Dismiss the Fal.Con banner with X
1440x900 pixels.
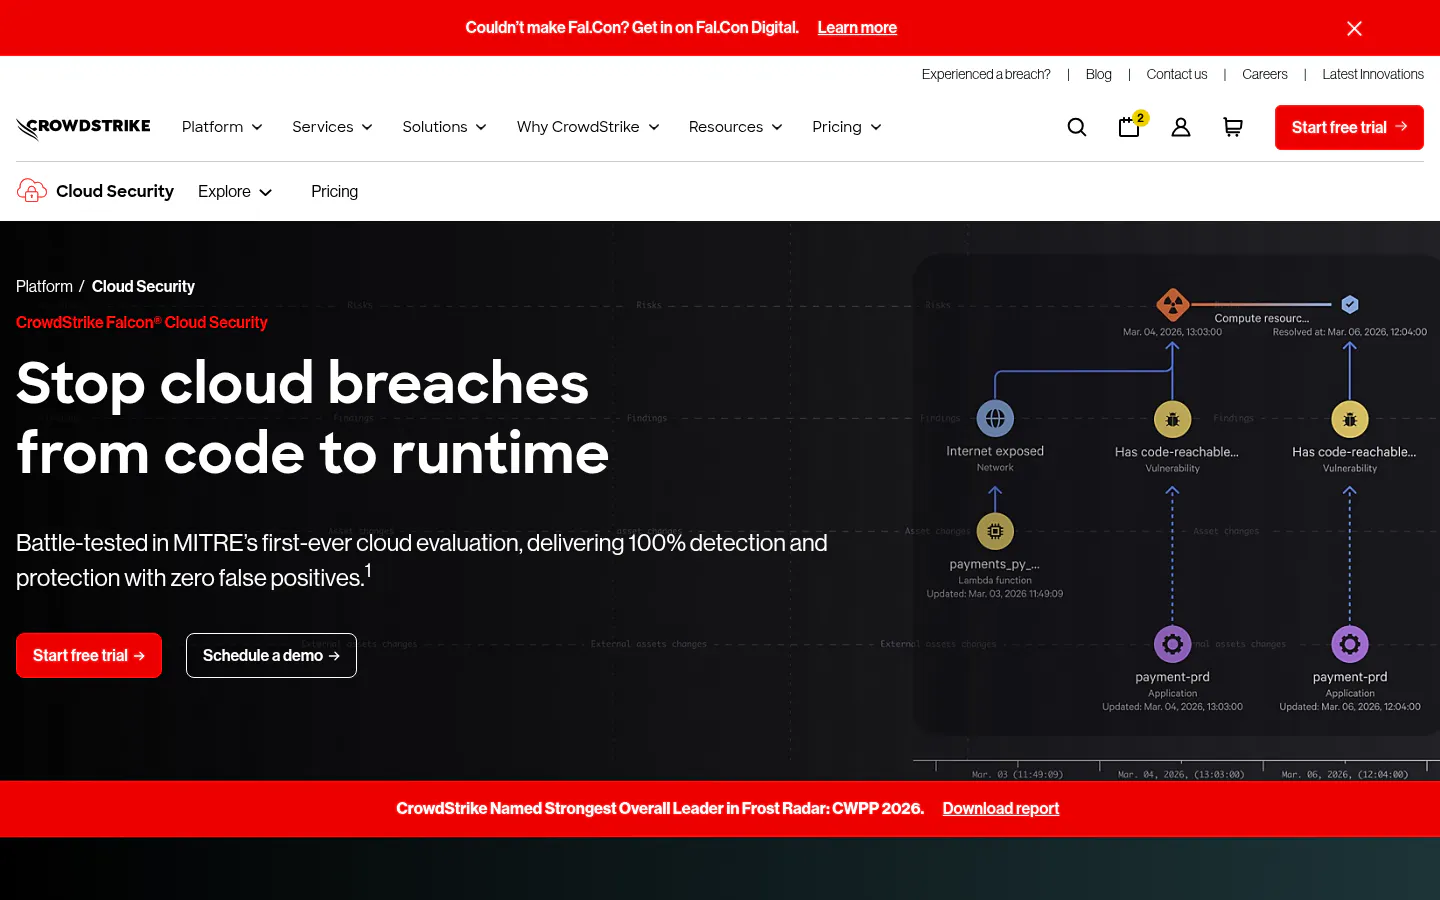coord(1354,28)
